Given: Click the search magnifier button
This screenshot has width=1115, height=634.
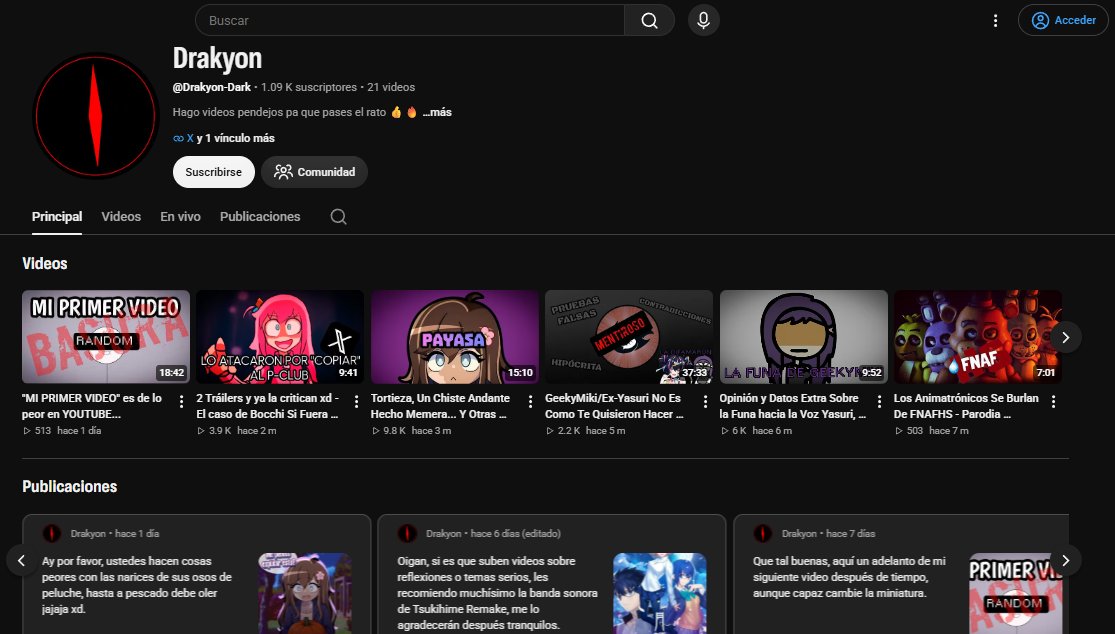Looking at the screenshot, I should point(649,21).
